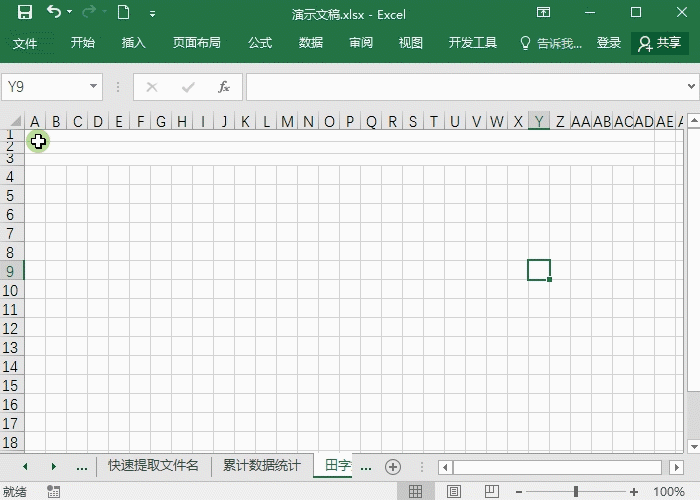Click the 就绪 status text
The image size is (700, 500).
[15, 492]
